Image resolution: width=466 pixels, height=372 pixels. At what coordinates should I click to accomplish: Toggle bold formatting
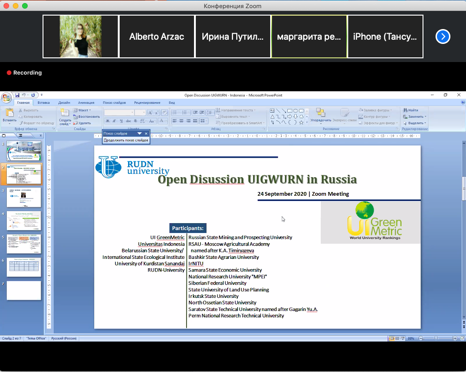pyautogui.click(x=108, y=121)
